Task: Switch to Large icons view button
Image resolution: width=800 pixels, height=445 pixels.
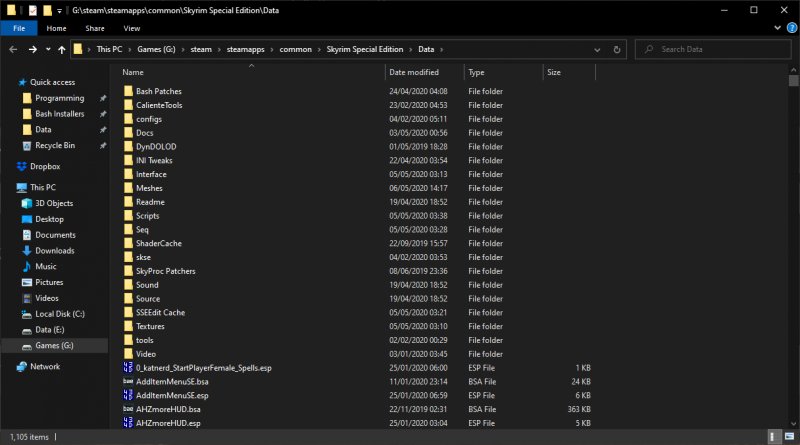Action: tap(789, 437)
